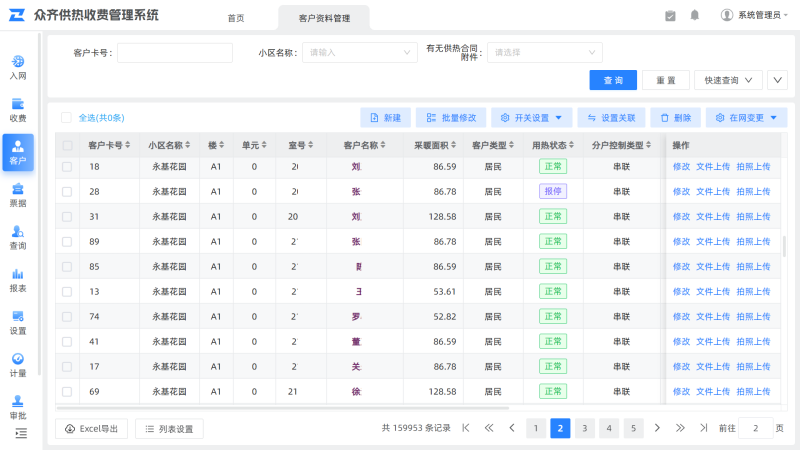Check the row with card number 85
The width and height of the screenshot is (800, 450).
point(67,267)
